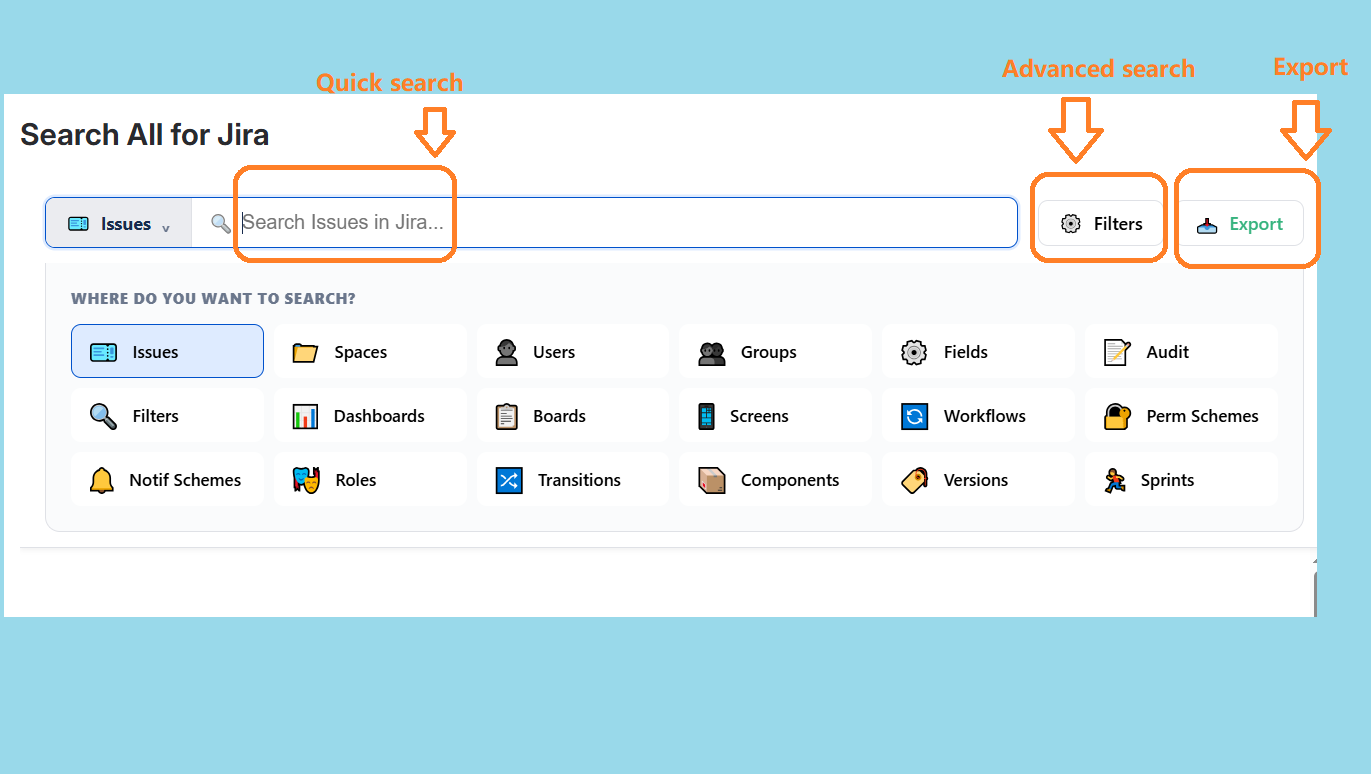
Task: Select the Transitions shuffle icon tile
Action: [x=573, y=479]
